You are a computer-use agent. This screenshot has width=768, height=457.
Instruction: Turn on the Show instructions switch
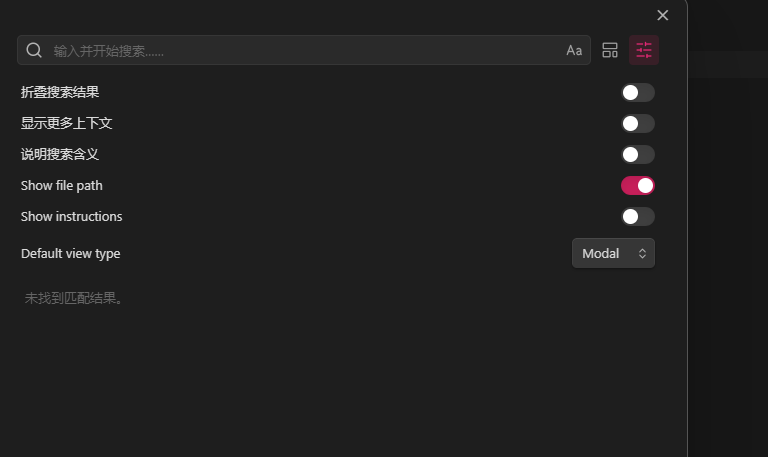click(638, 216)
